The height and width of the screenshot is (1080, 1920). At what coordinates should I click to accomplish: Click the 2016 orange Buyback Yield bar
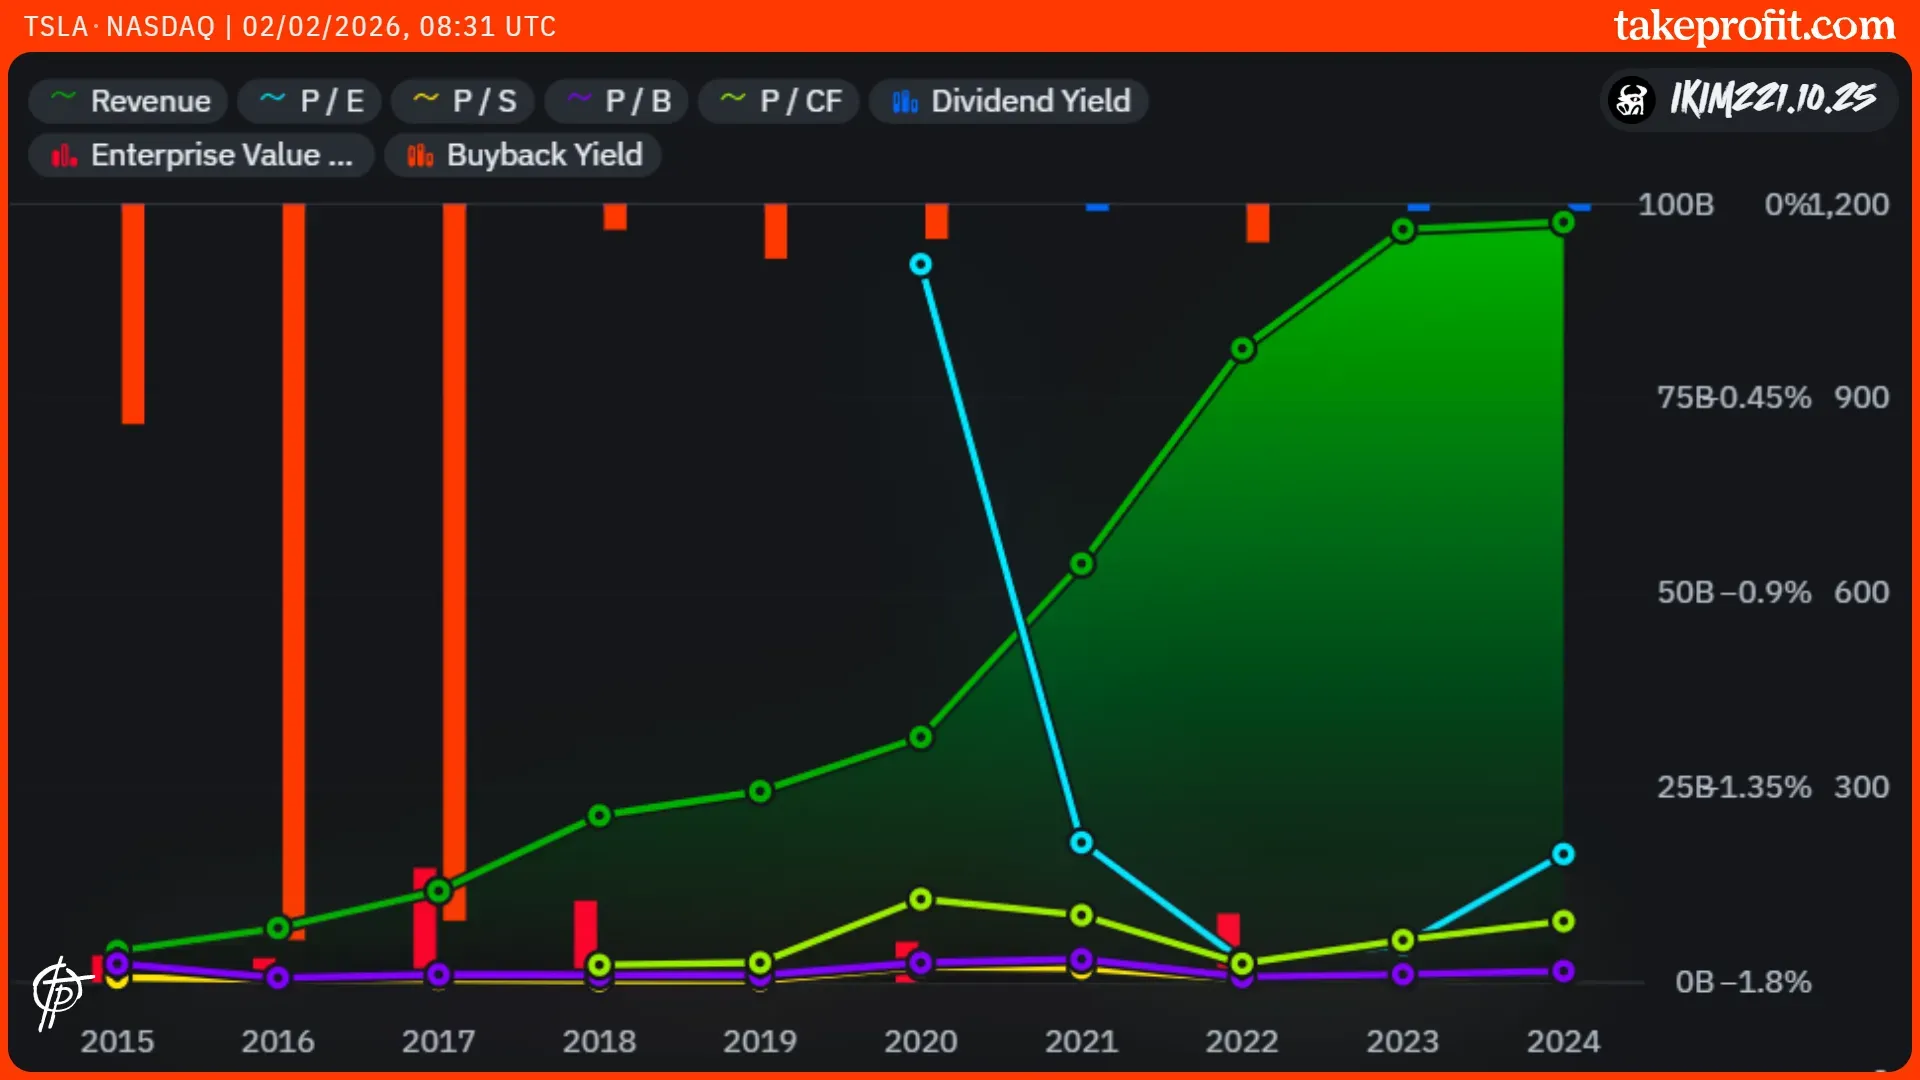293,570
